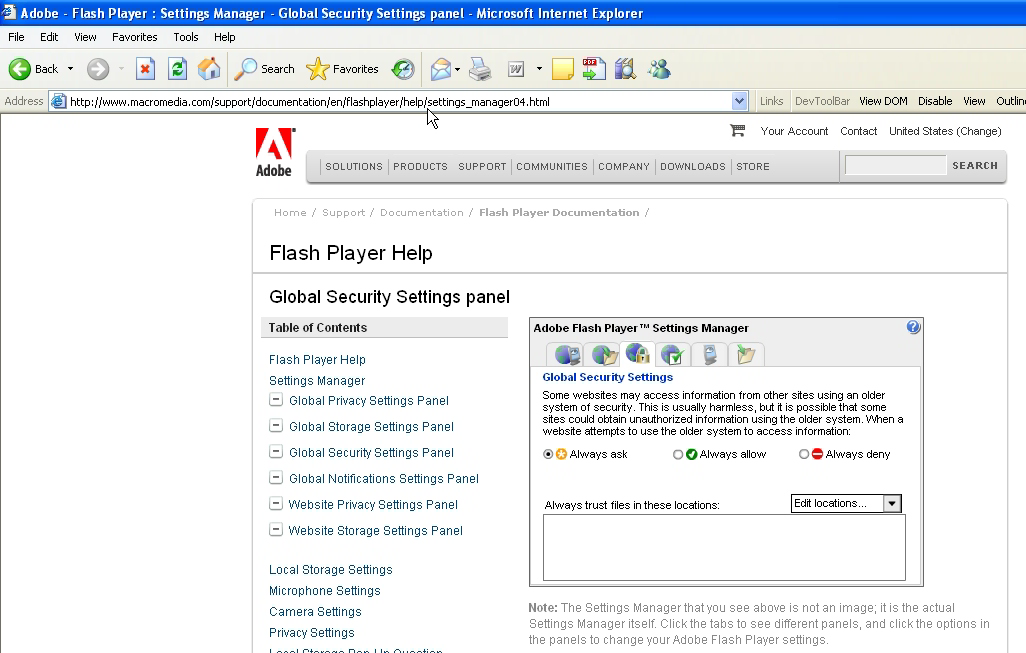
Task: Open the PRODUCTS navigation item
Action: [x=420, y=166]
